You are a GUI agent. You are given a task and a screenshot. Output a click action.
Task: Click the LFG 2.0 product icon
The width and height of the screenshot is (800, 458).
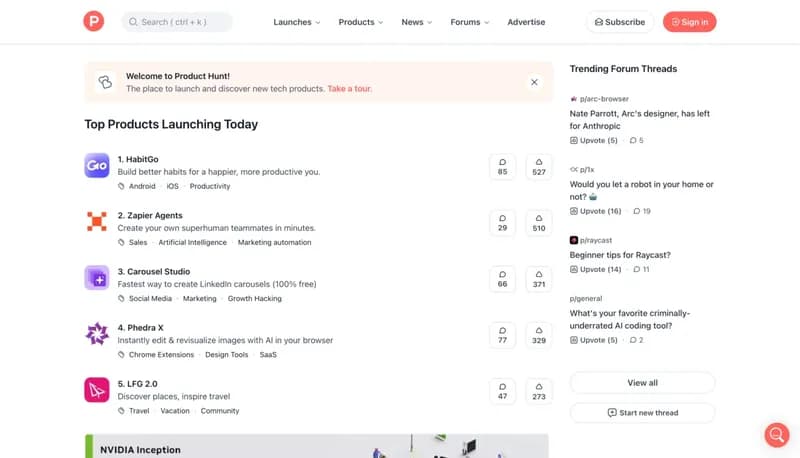coord(96,390)
